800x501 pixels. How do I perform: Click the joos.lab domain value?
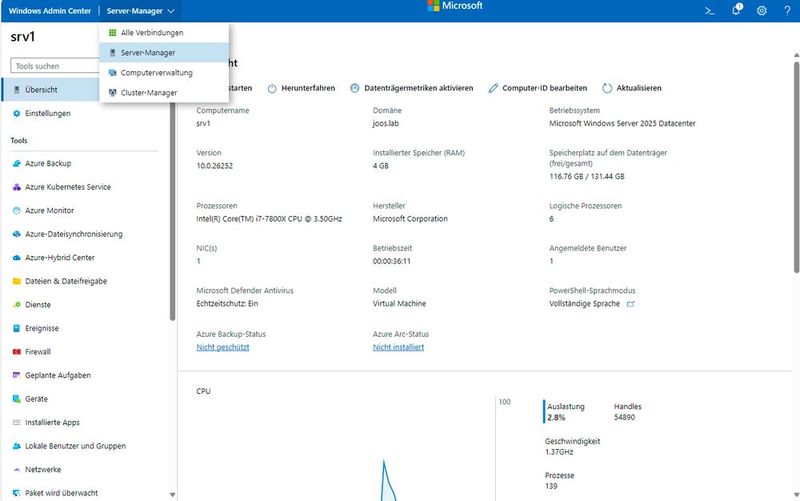(x=386, y=123)
